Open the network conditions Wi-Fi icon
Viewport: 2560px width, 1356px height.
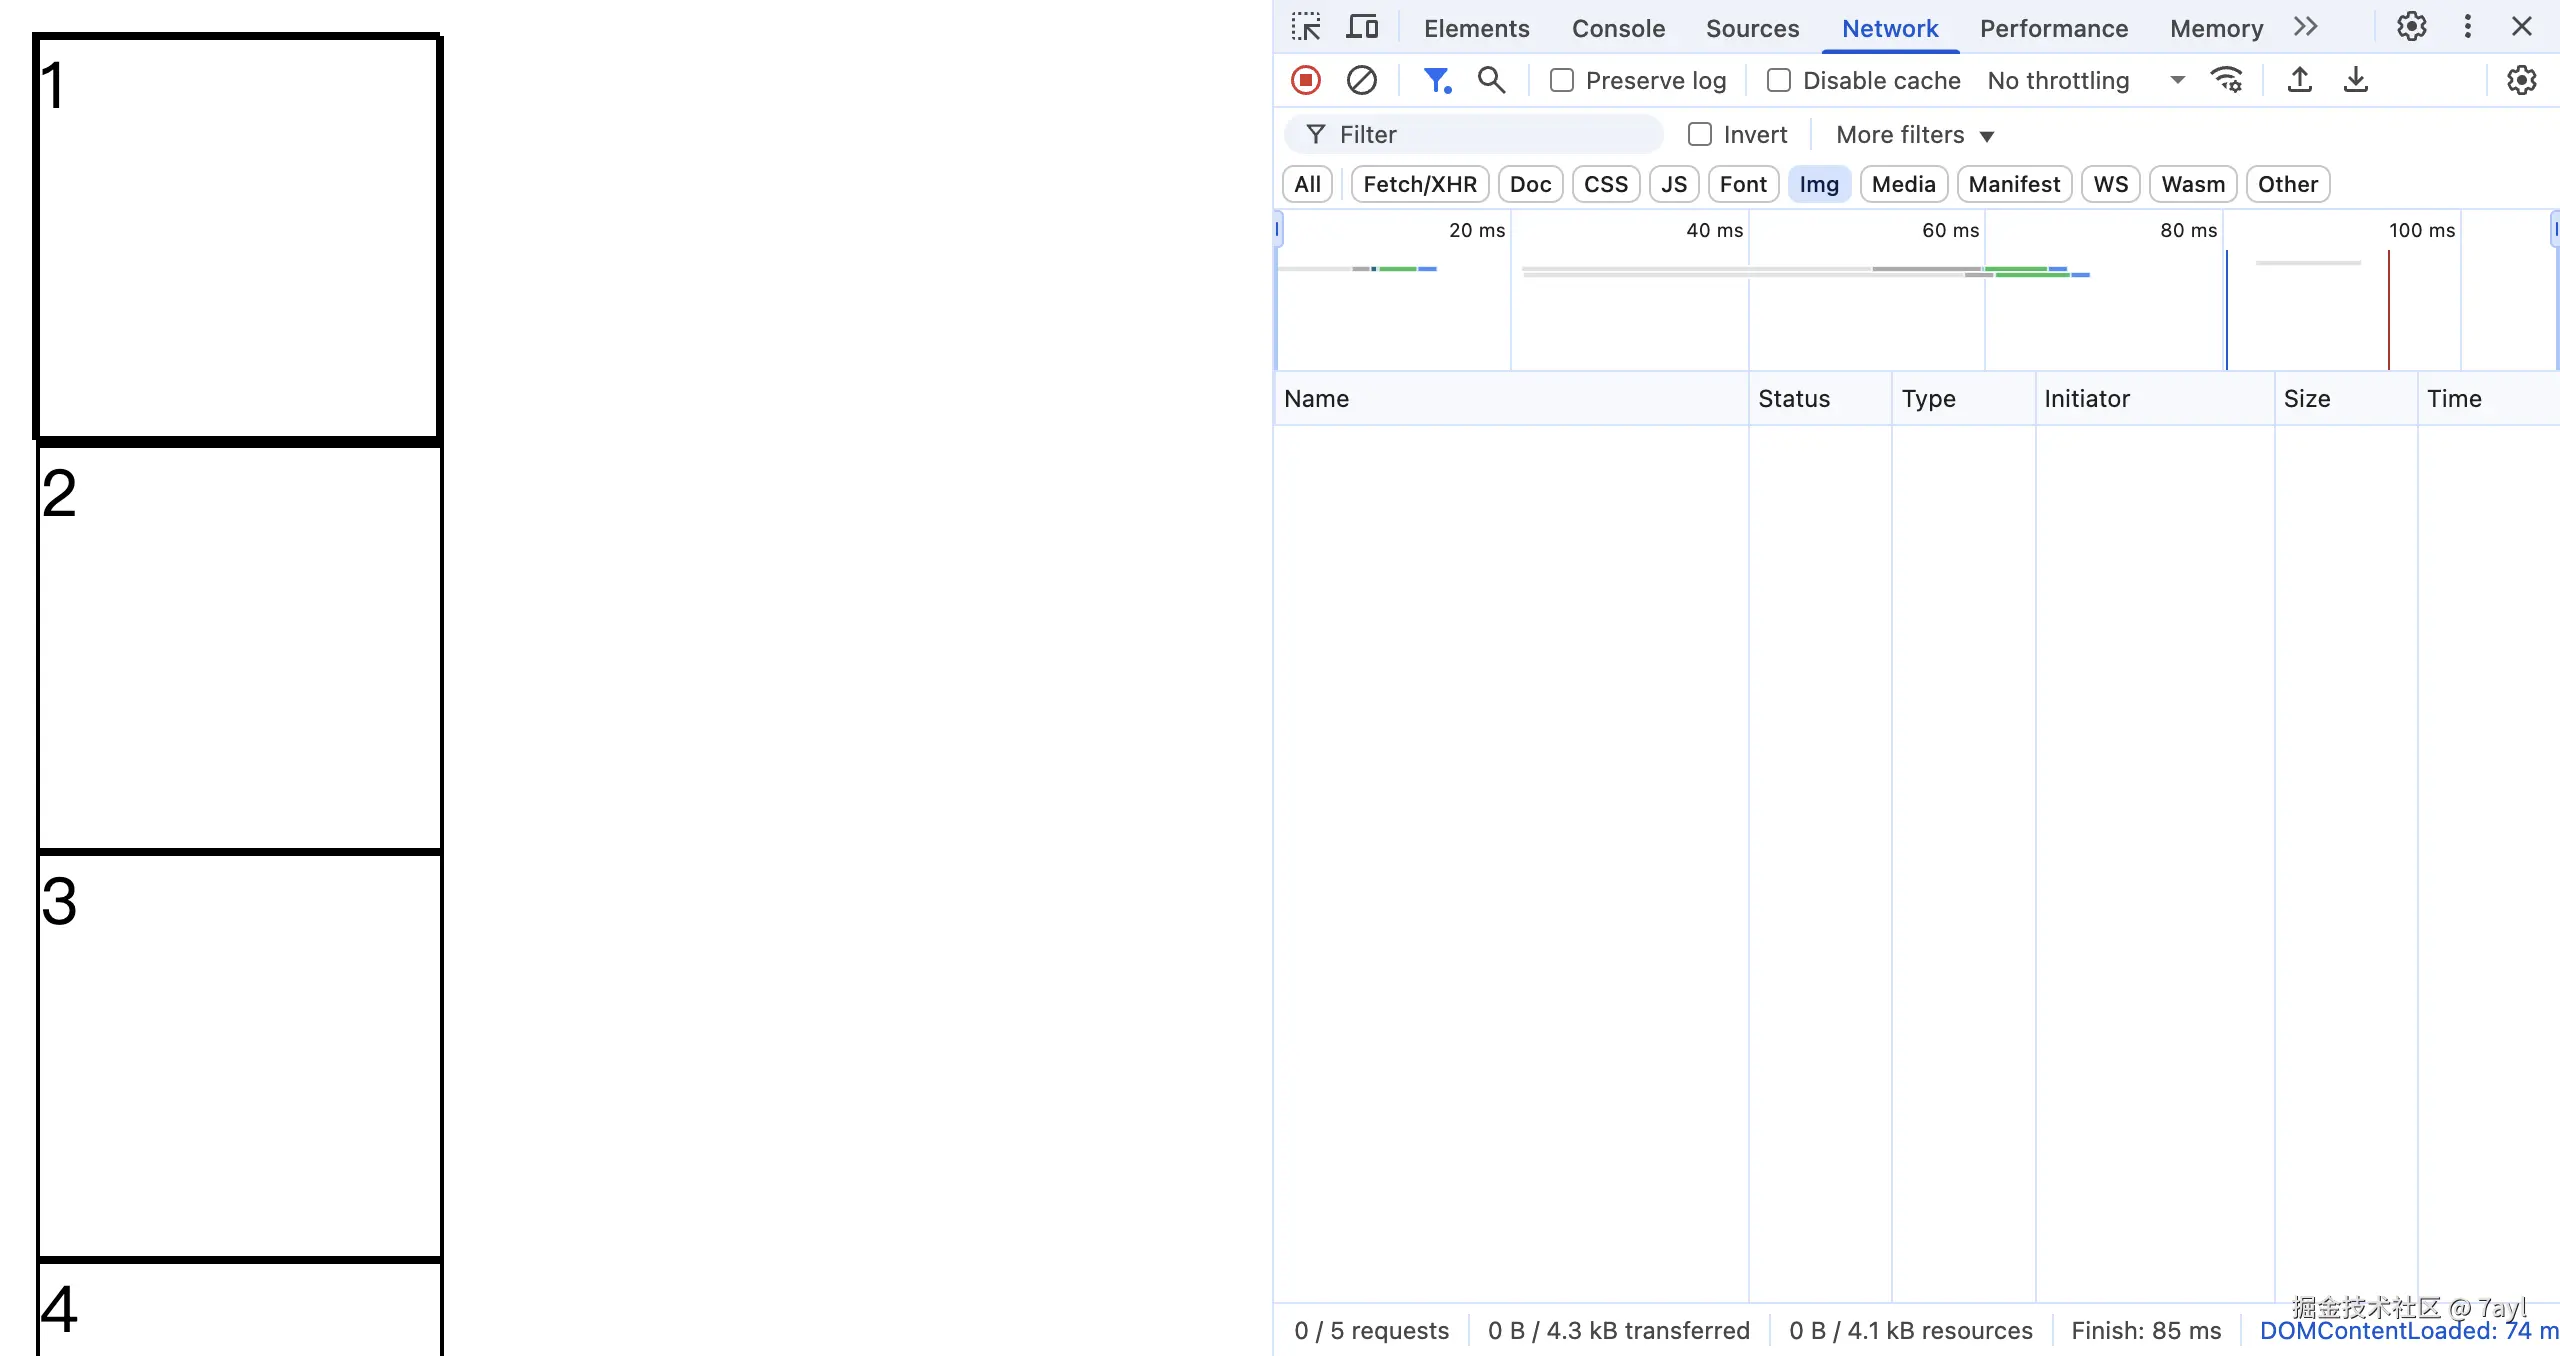2227,80
